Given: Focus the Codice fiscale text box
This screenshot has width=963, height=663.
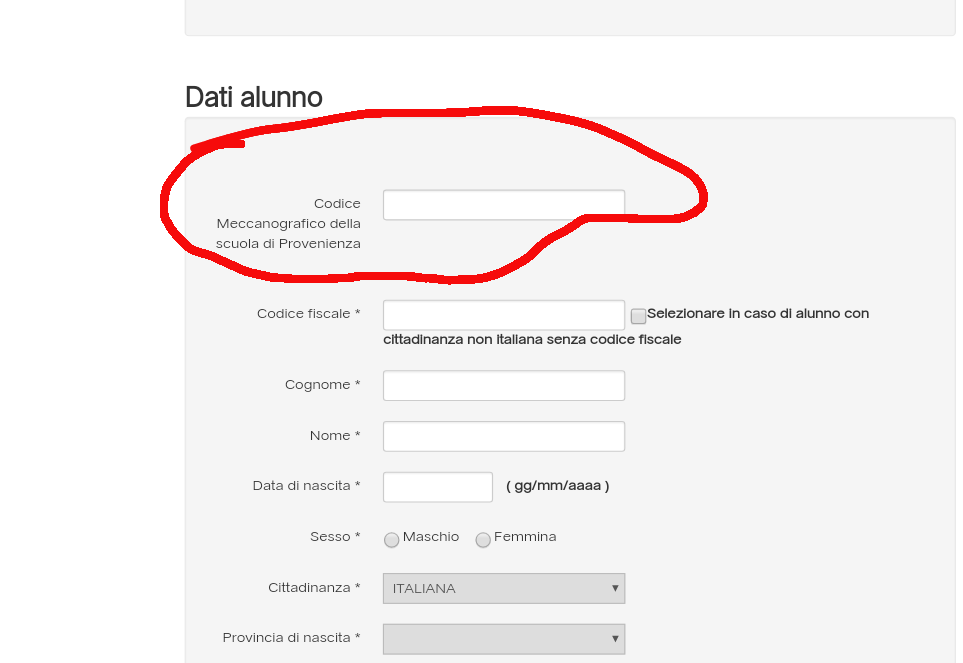Looking at the screenshot, I should (503, 315).
